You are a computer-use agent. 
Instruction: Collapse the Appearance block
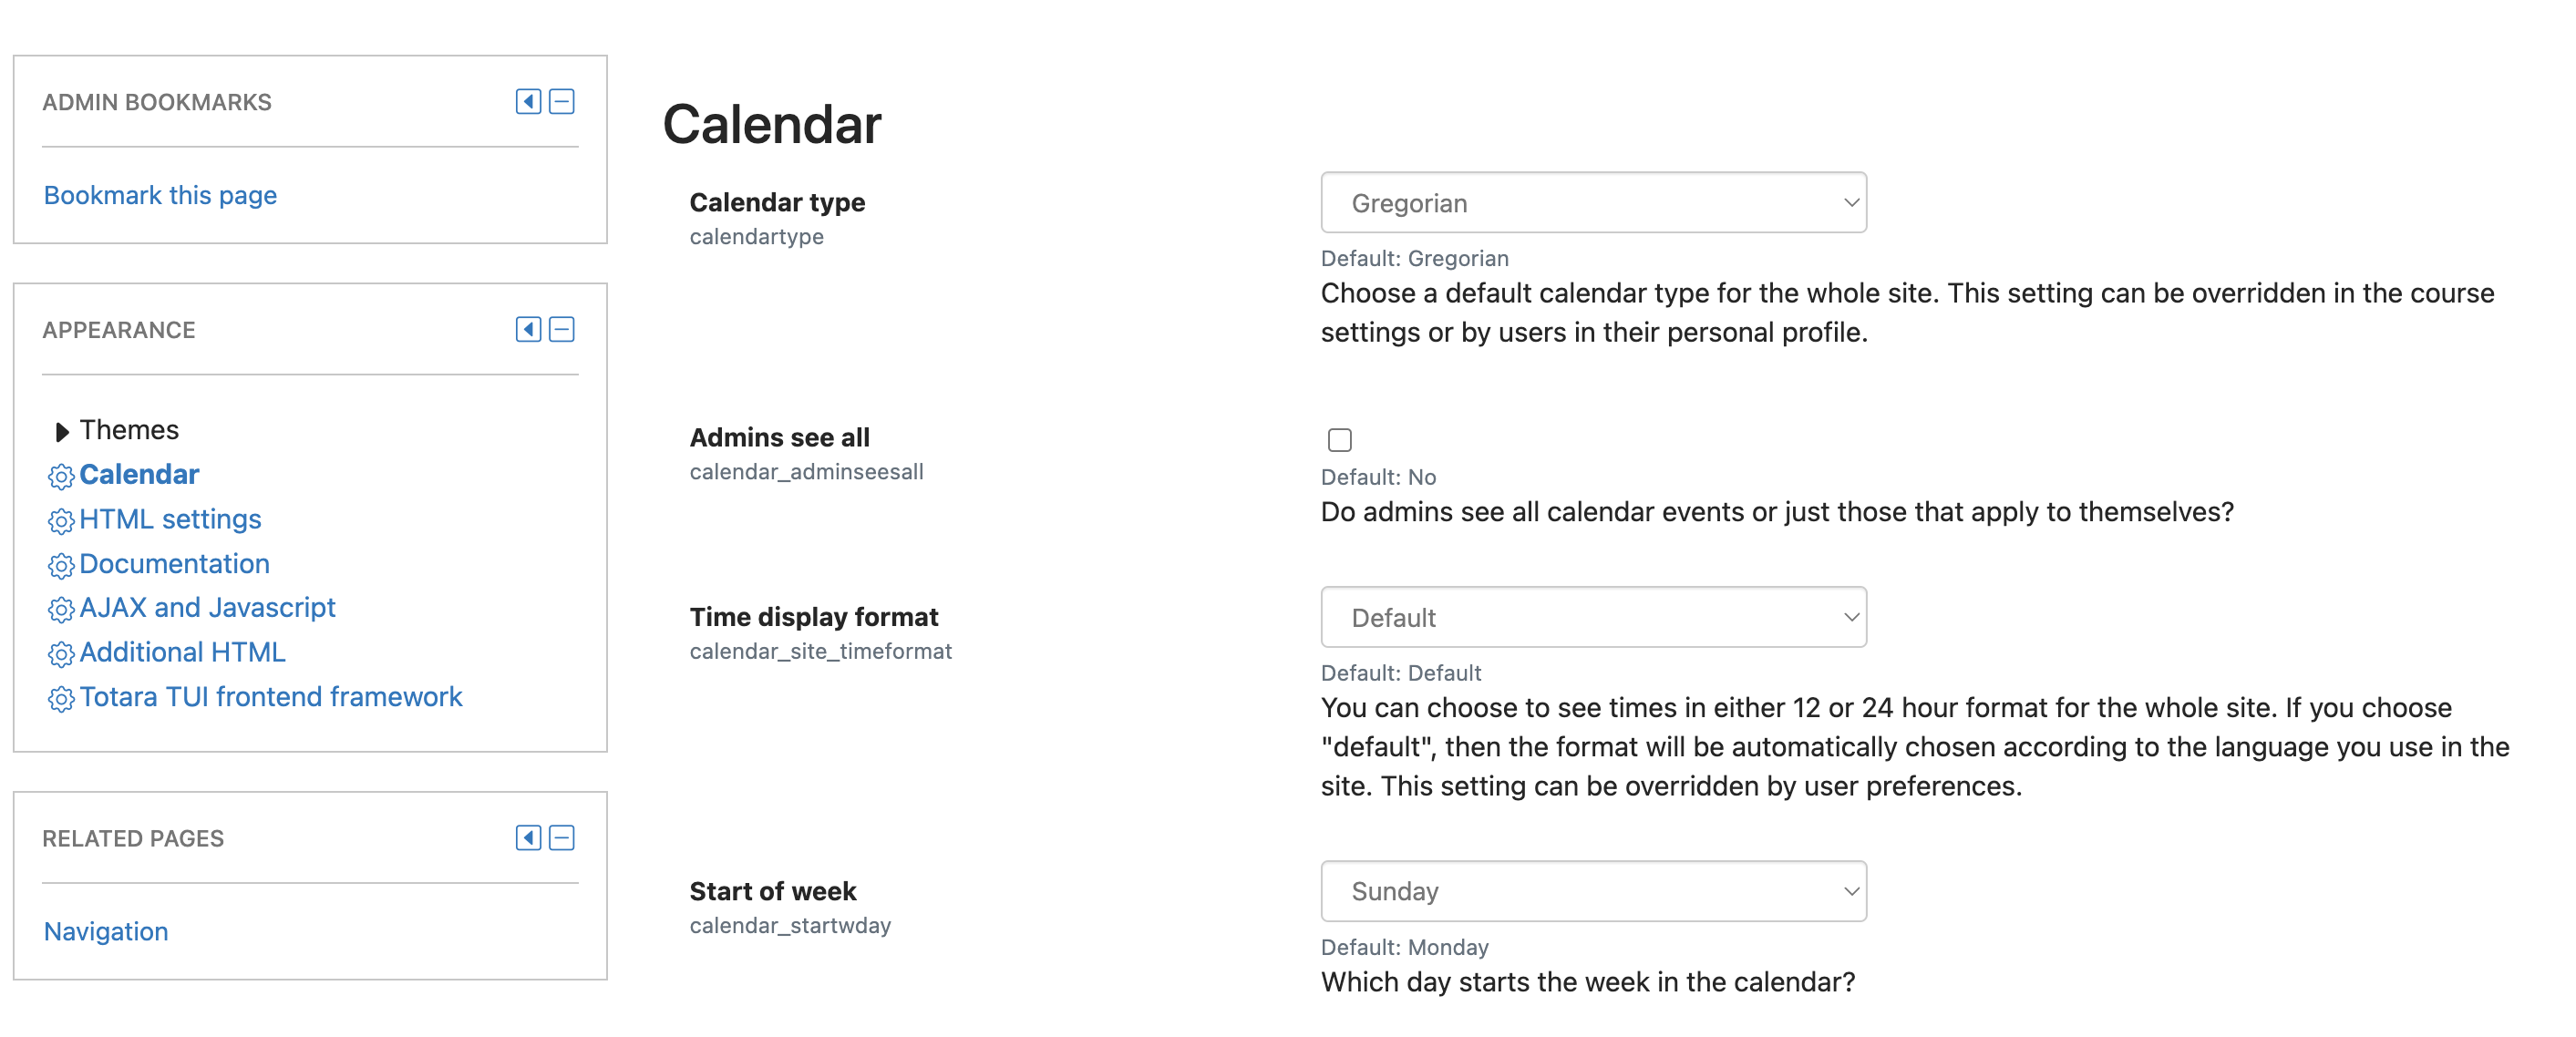click(x=562, y=329)
